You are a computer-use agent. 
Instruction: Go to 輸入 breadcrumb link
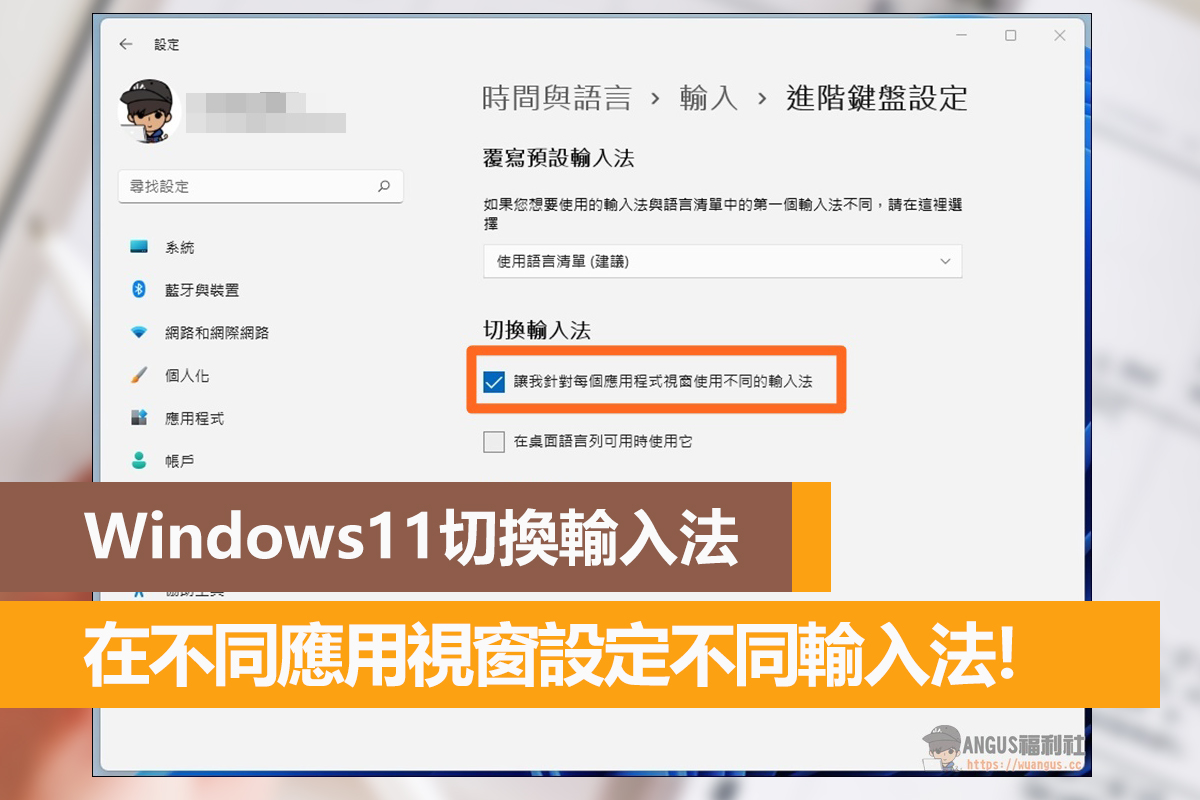pos(709,98)
